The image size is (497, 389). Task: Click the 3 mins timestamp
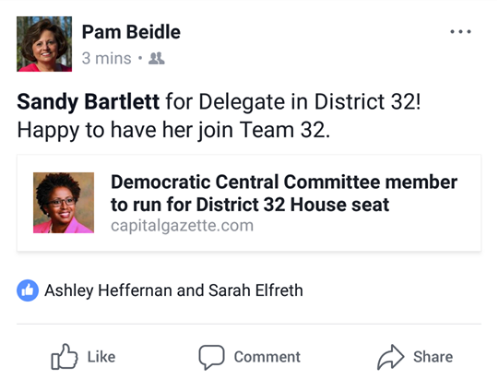click(107, 58)
